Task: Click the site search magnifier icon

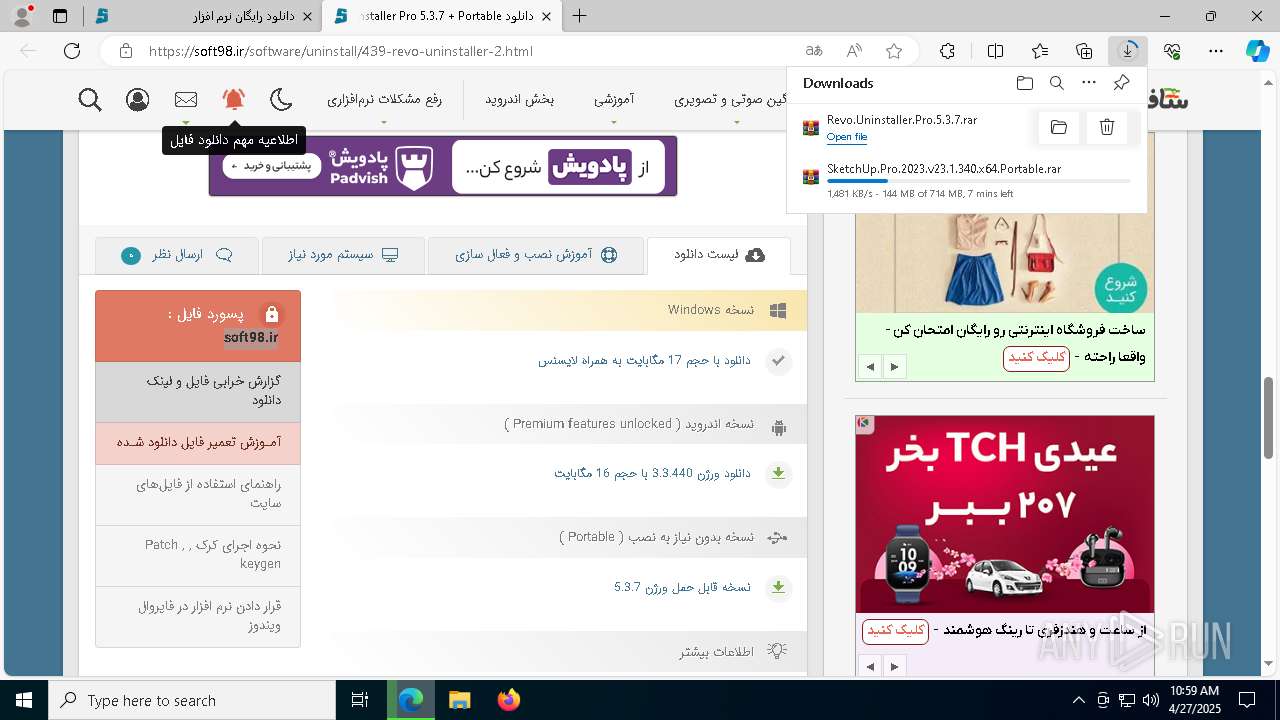Action: pos(90,99)
